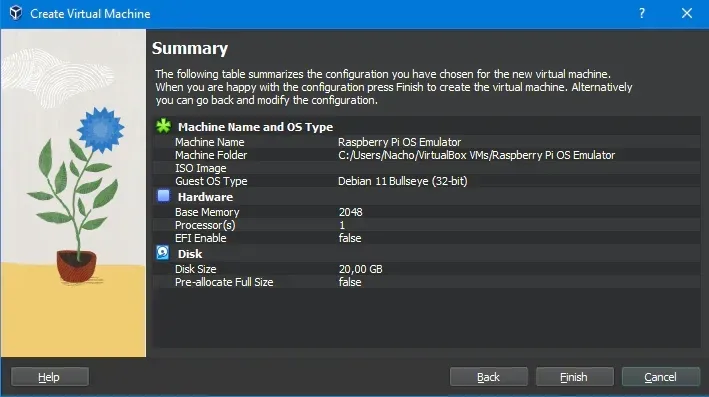Select the Base Memory 2048 row
Image resolution: width=709 pixels, height=397 pixels.
pos(426,212)
